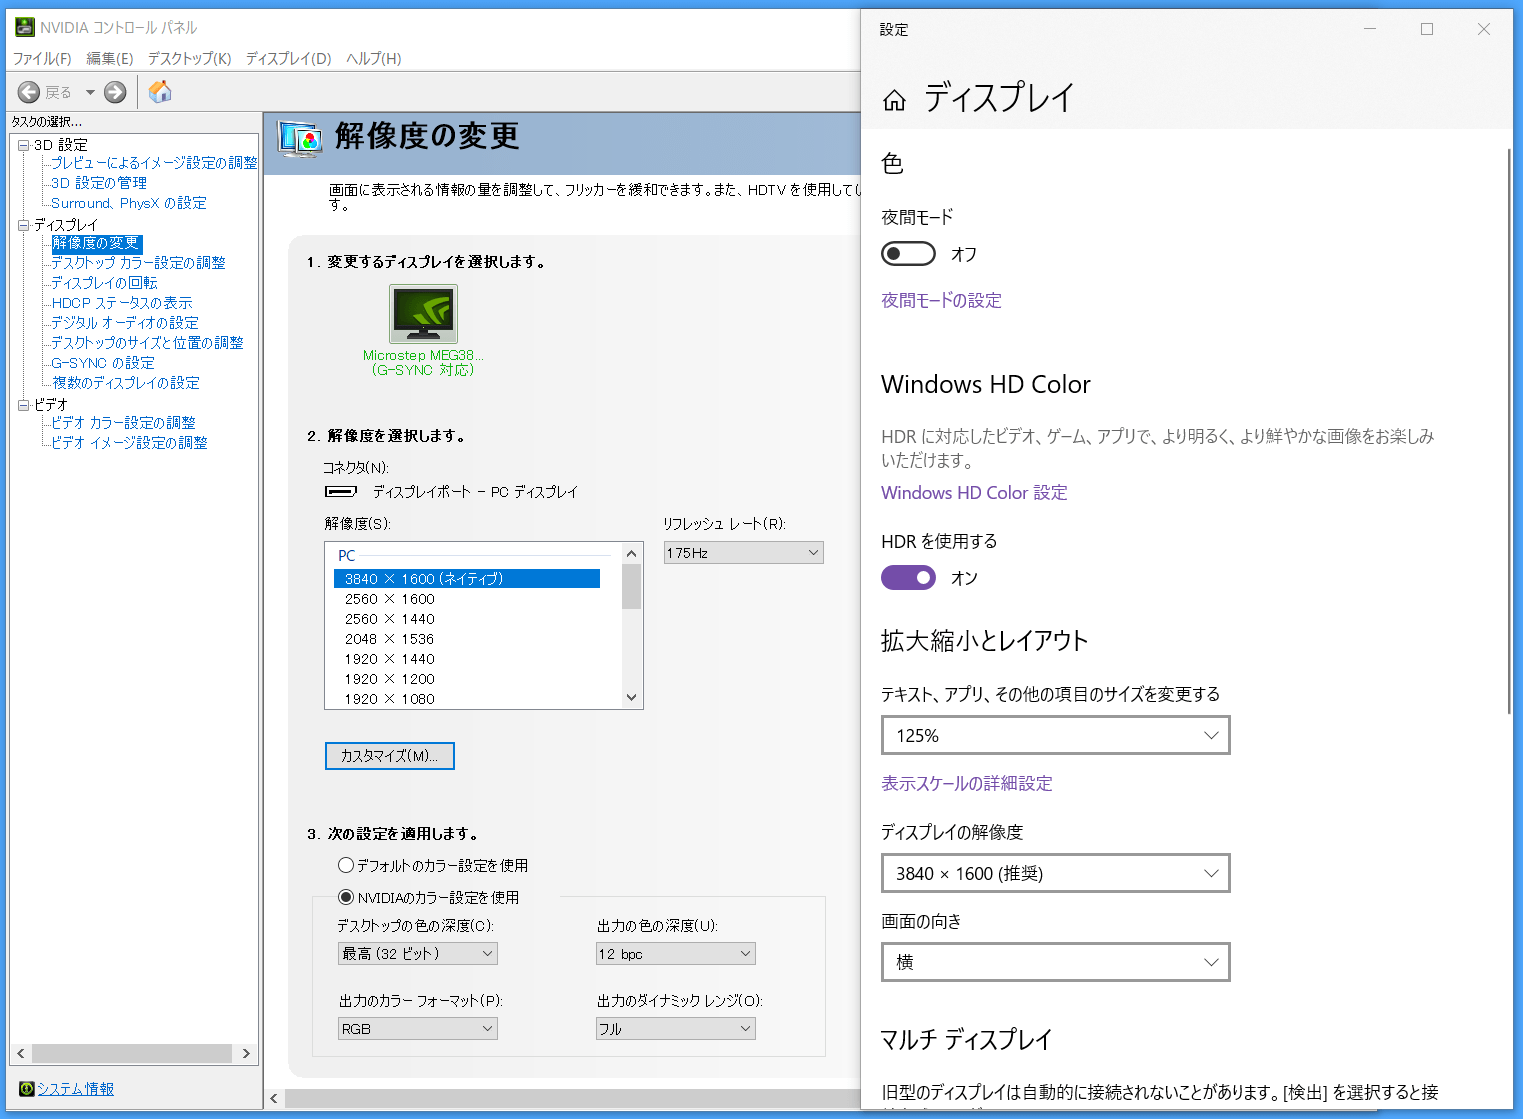Select 2560 × 1440 resolution

(x=390, y=619)
